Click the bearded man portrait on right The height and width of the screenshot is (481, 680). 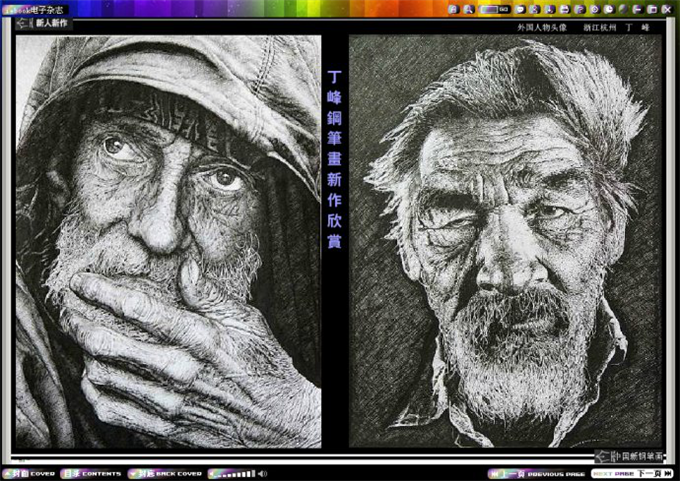pyautogui.click(x=506, y=242)
